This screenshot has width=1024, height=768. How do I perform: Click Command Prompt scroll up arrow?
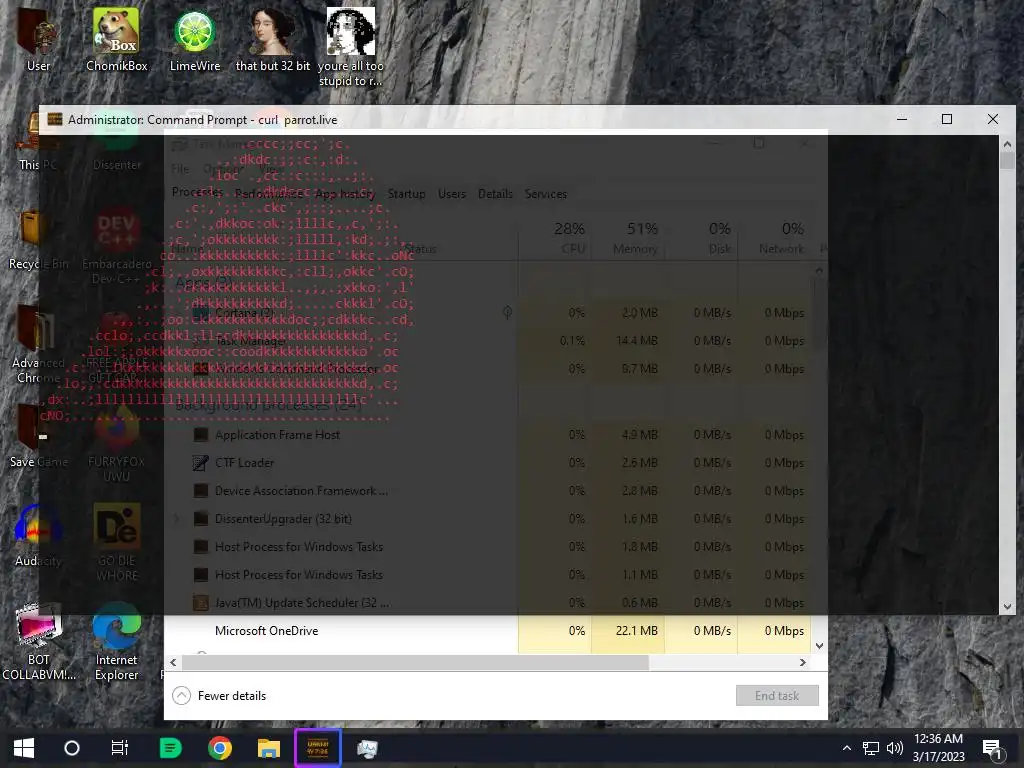1007,144
